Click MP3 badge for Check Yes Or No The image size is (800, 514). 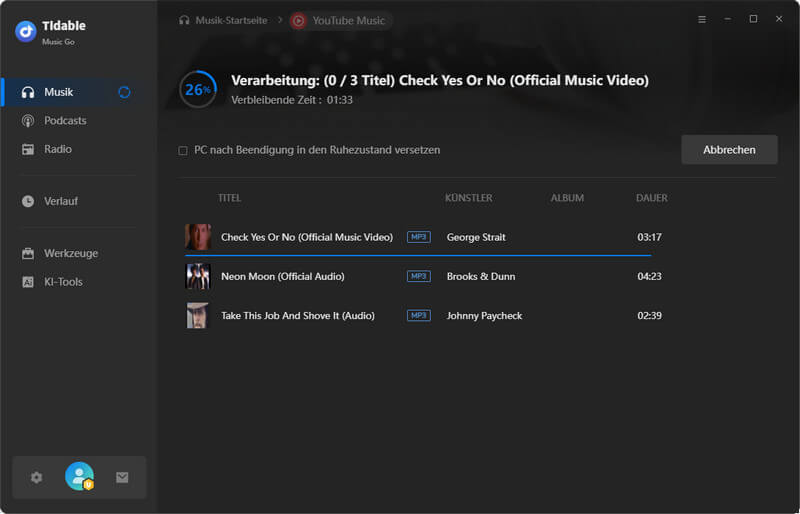[x=418, y=237]
